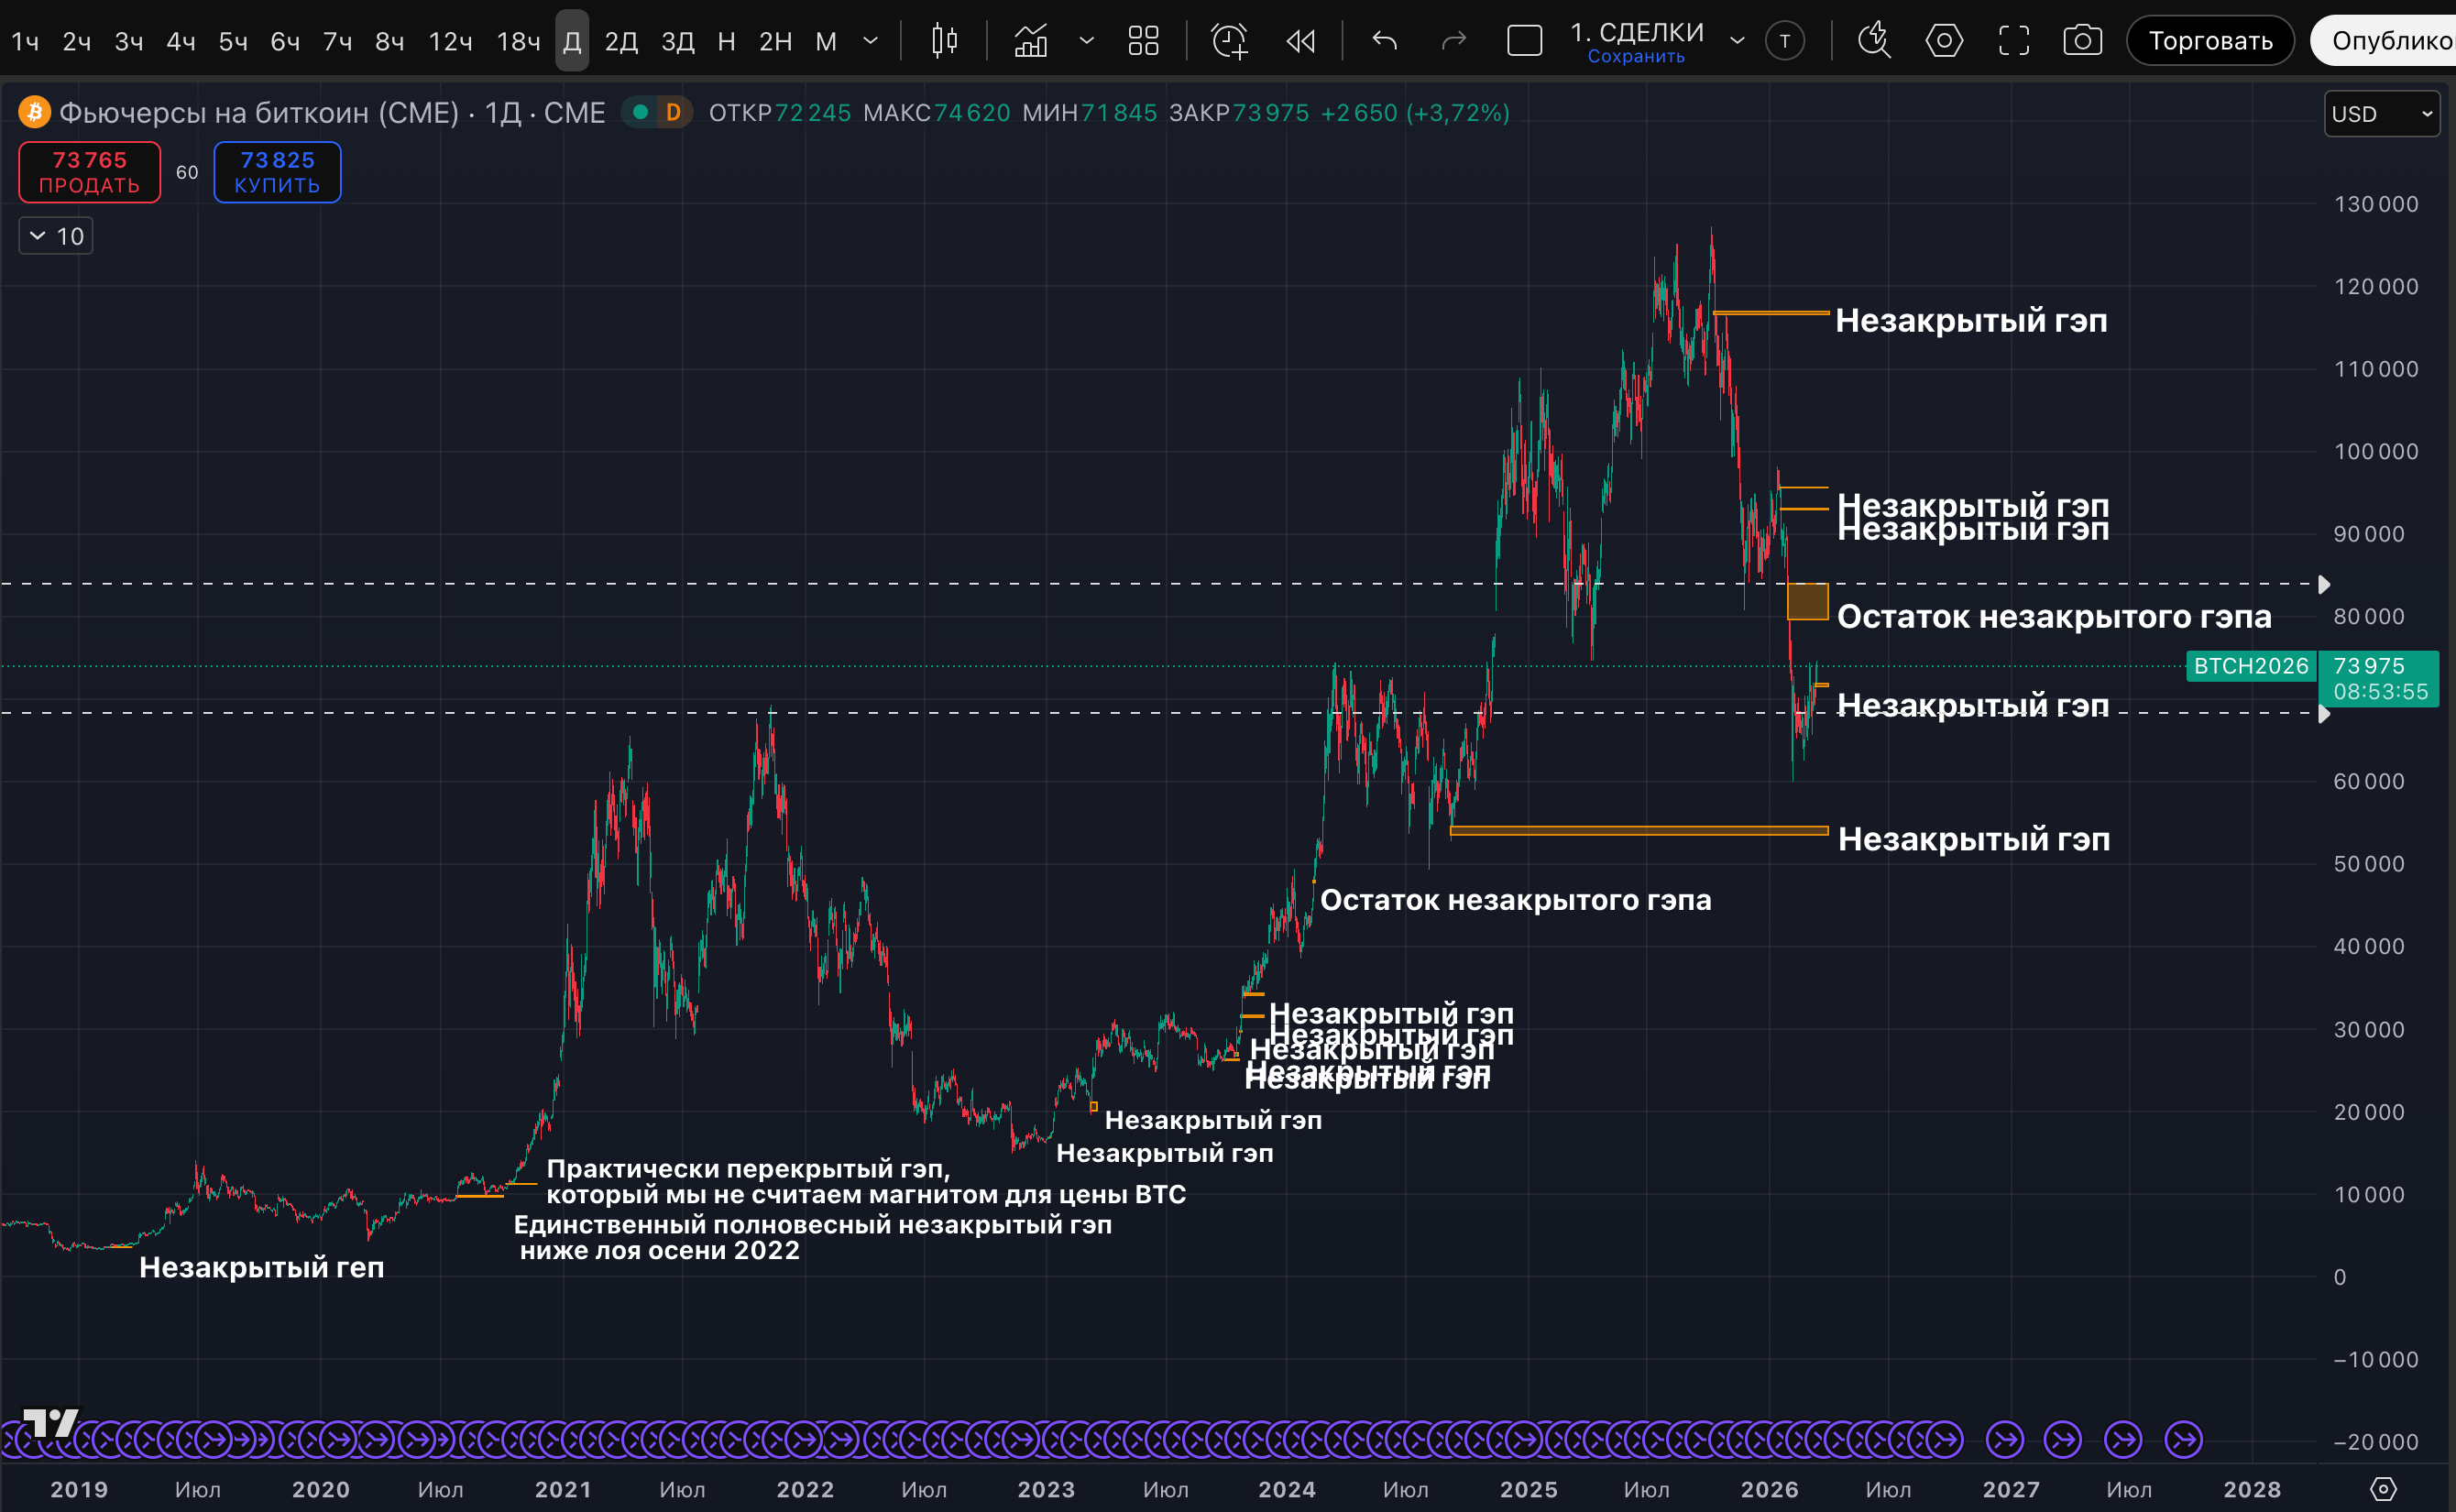Open the indicator templates grid icon
The image size is (2456, 1512).
point(1143,41)
